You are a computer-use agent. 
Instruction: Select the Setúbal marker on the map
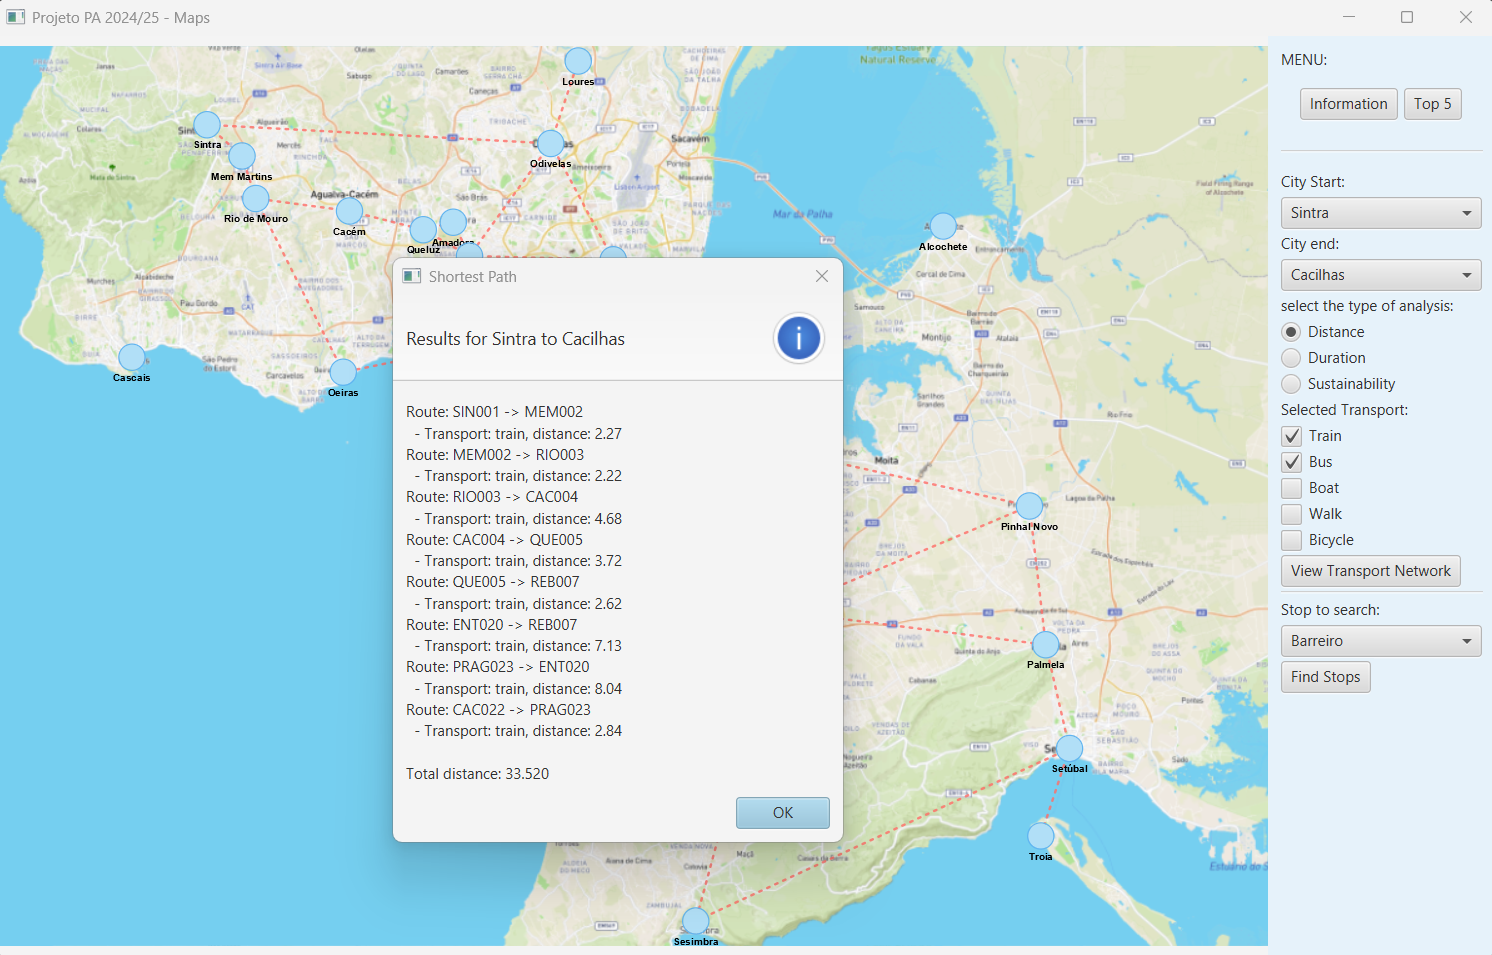1068,747
